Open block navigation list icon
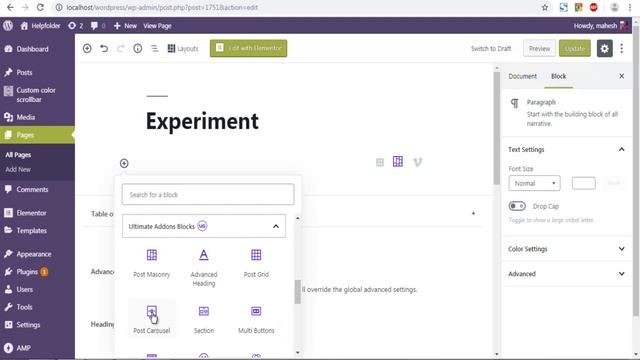Image resolution: width=640 pixels, height=360 pixels. pyautogui.click(x=154, y=48)
